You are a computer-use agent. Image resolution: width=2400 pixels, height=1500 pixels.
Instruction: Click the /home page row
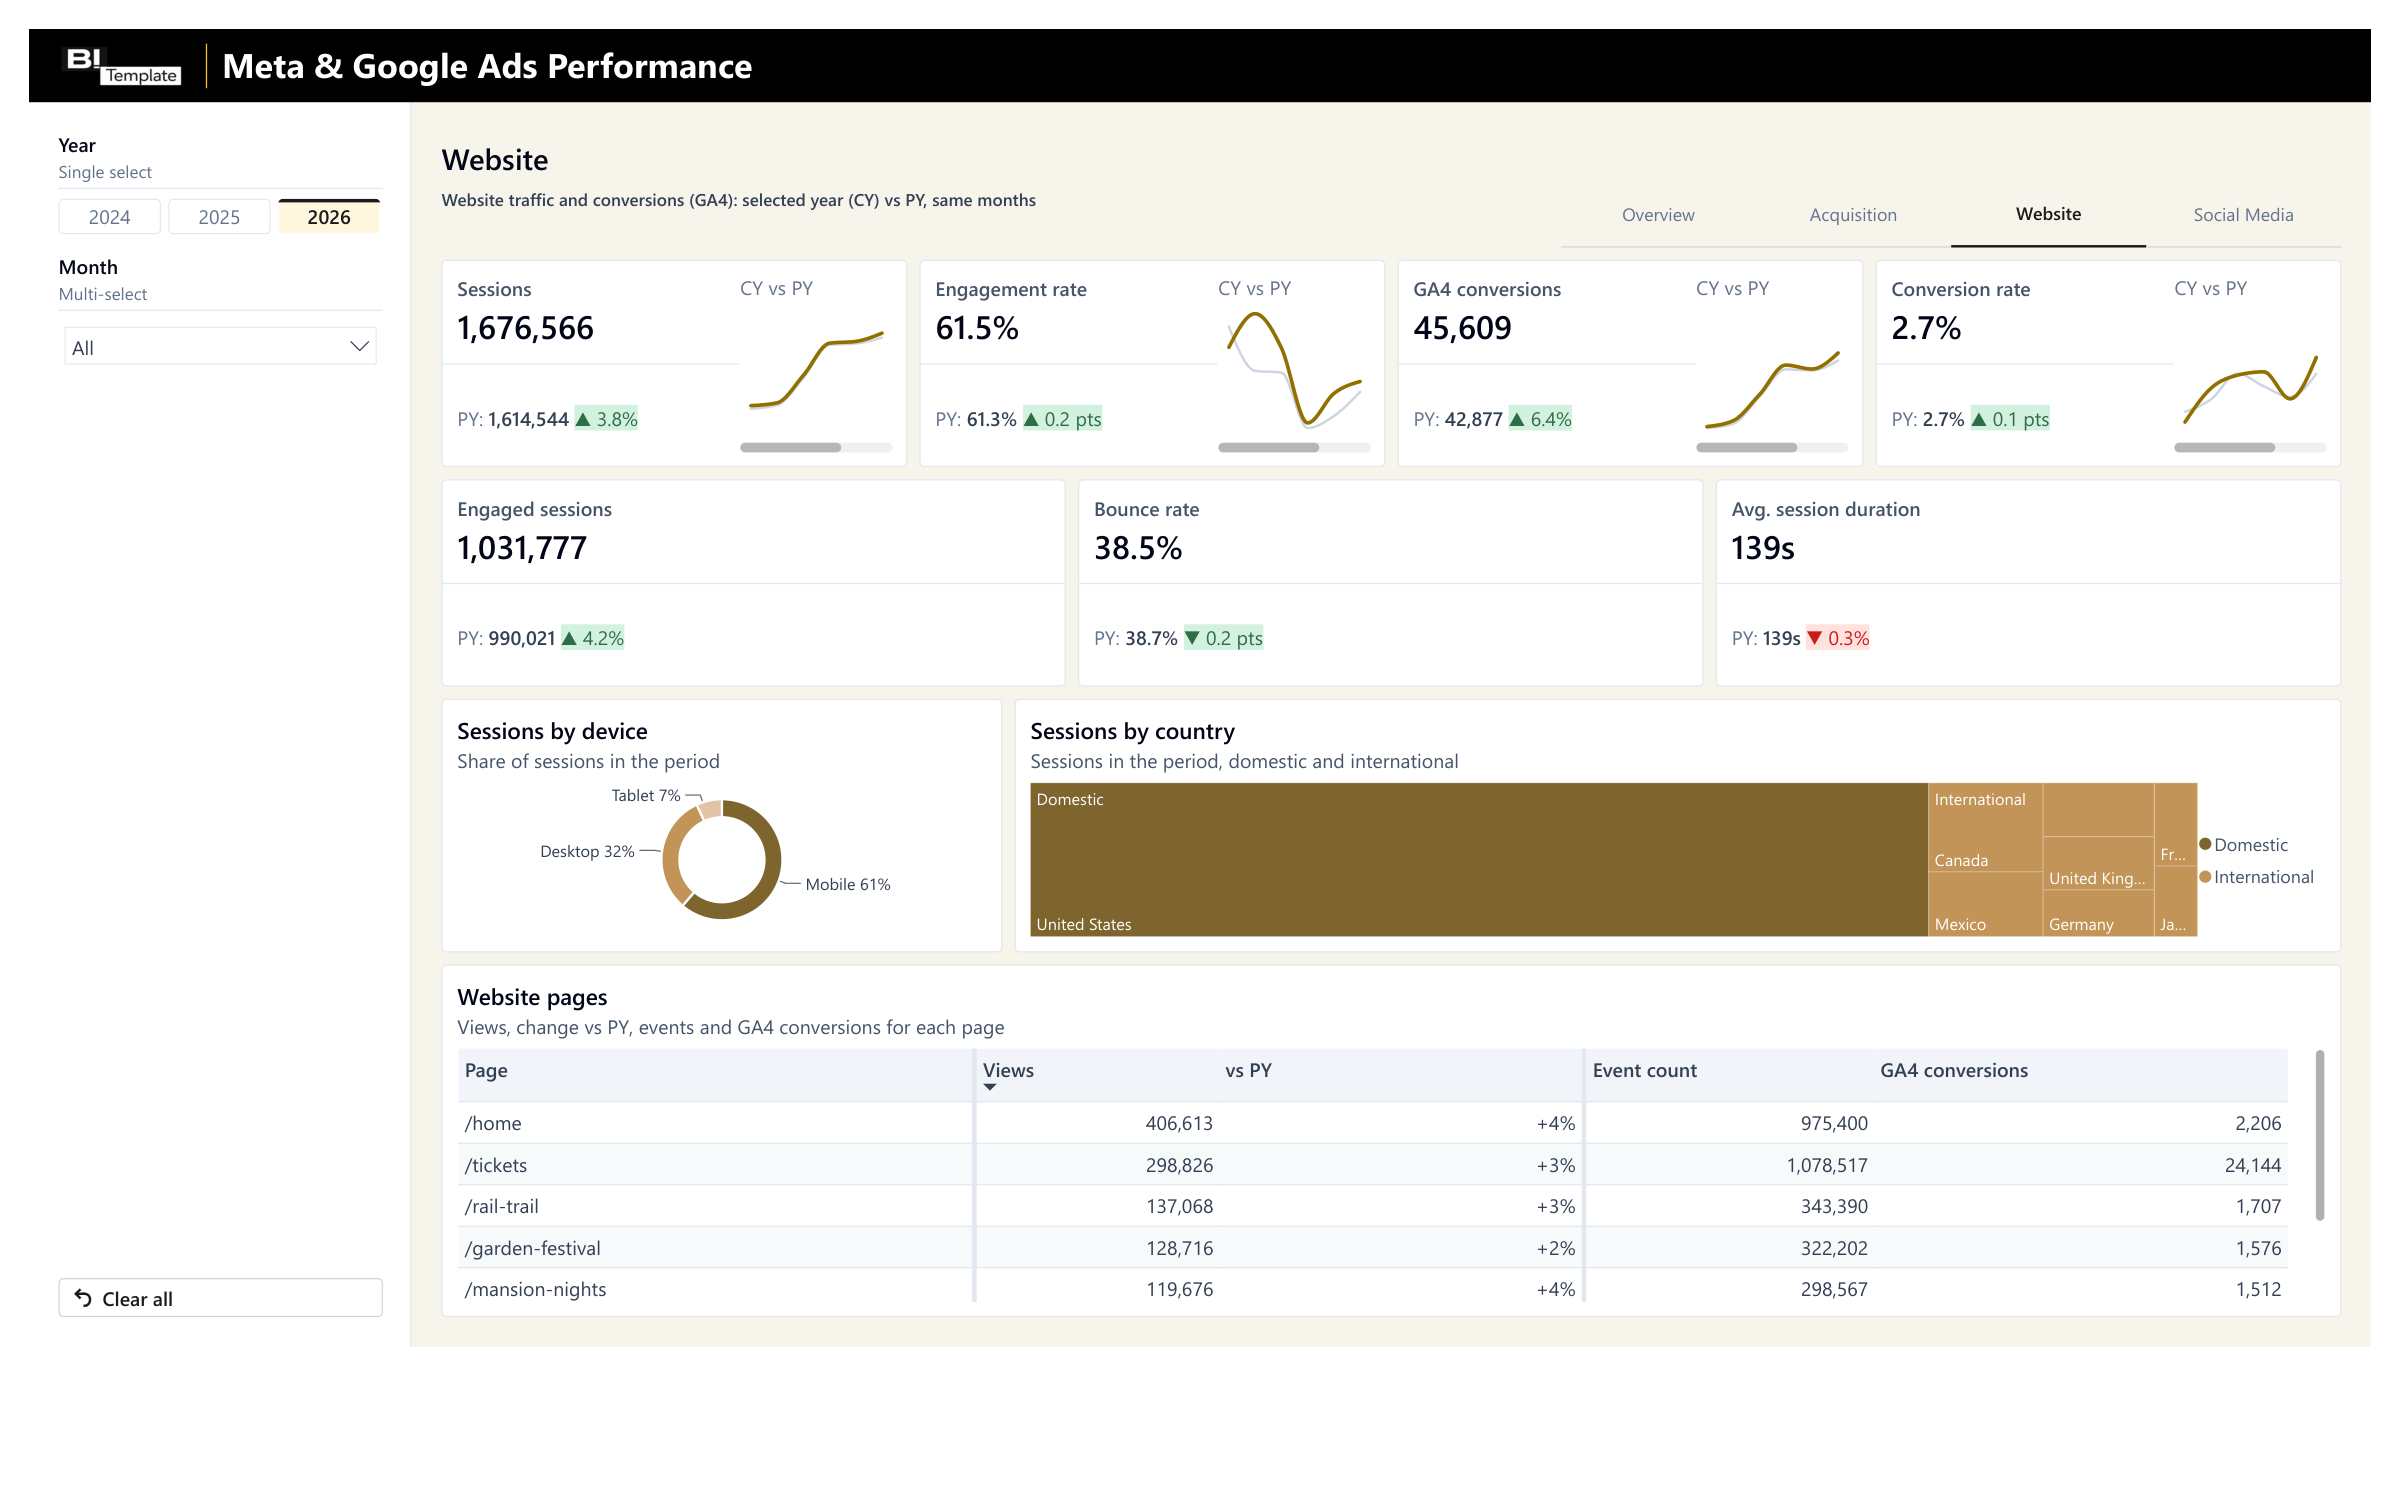click(x=1372, y=1123)
